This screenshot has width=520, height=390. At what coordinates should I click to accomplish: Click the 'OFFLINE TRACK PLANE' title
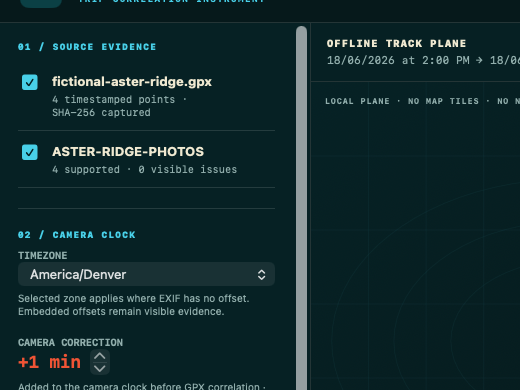click(x=396, y=44)
